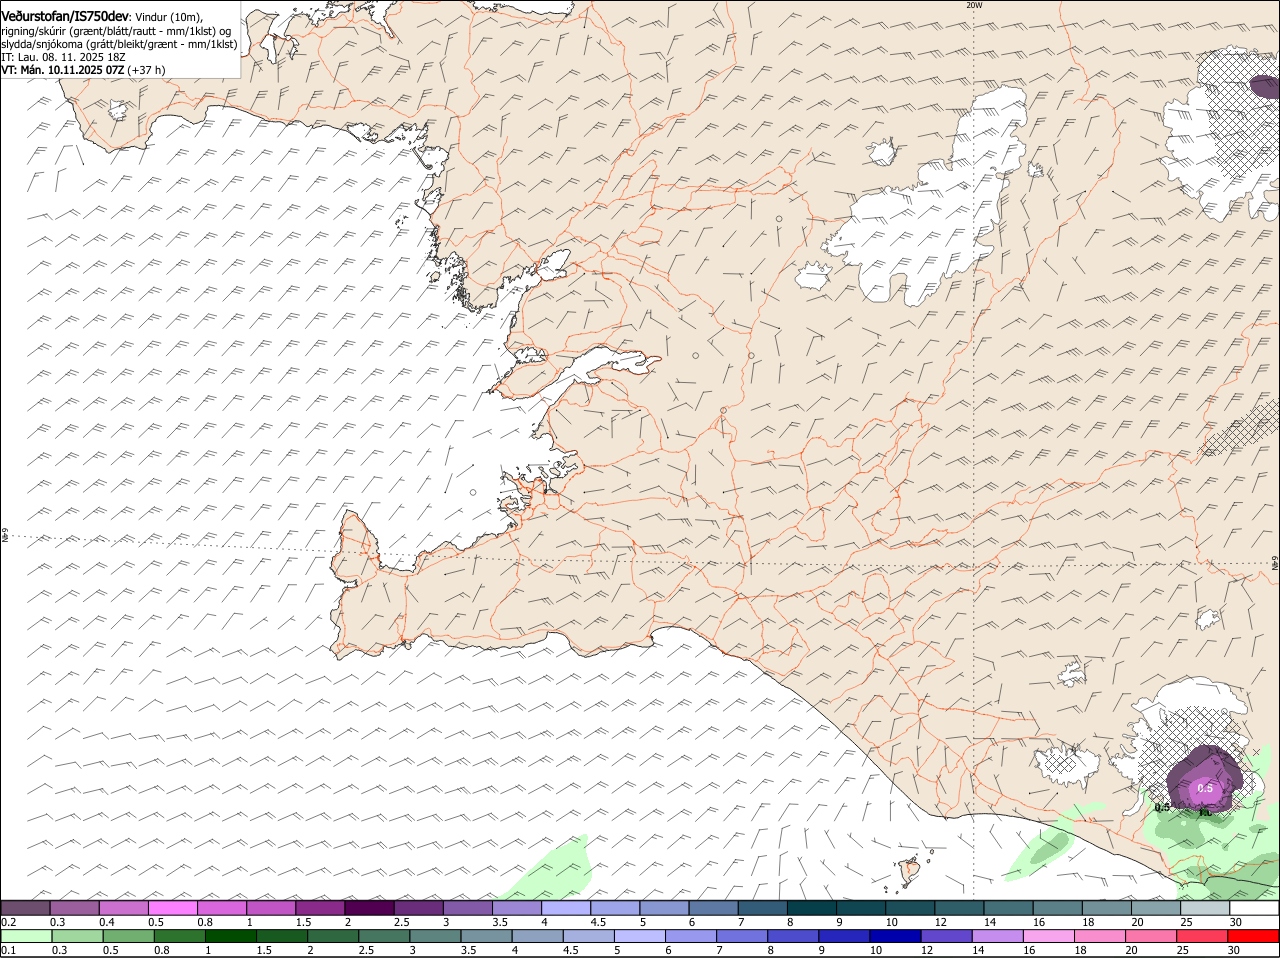The height and width of the screenshot is (958, 1280).
Task: Click the '30' label on the green rain scale
Action: click(1233, 950)
